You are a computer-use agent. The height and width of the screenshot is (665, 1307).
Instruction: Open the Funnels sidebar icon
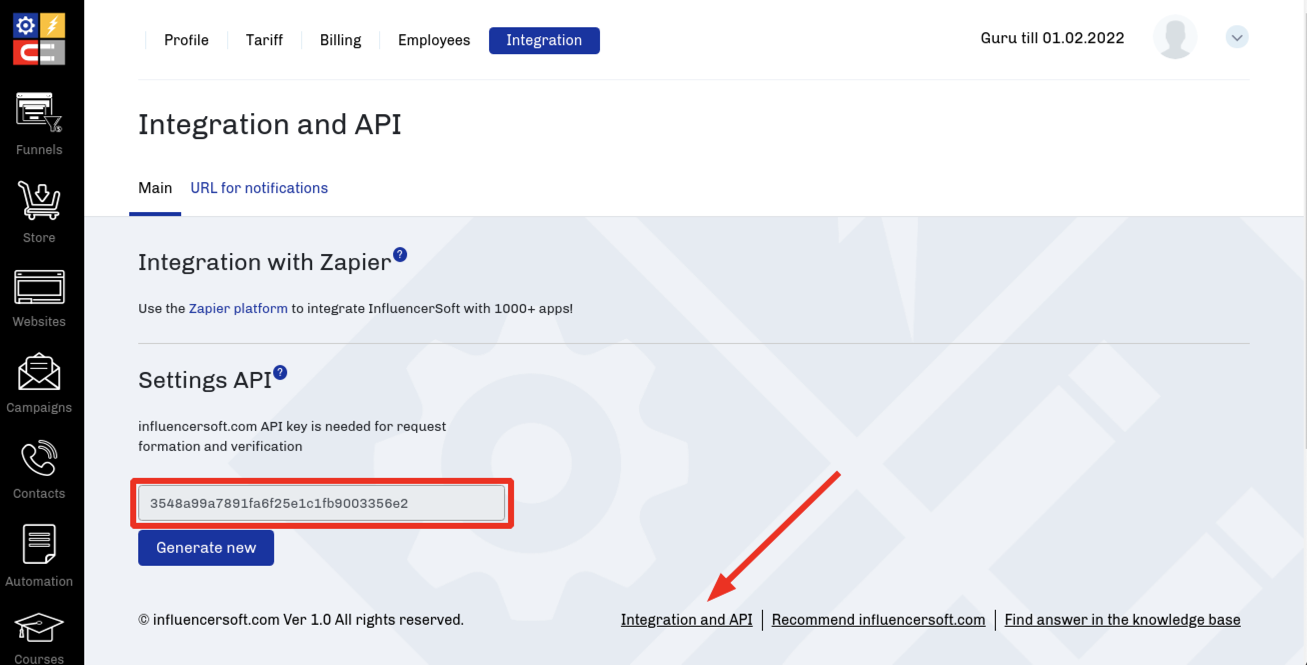39,113
